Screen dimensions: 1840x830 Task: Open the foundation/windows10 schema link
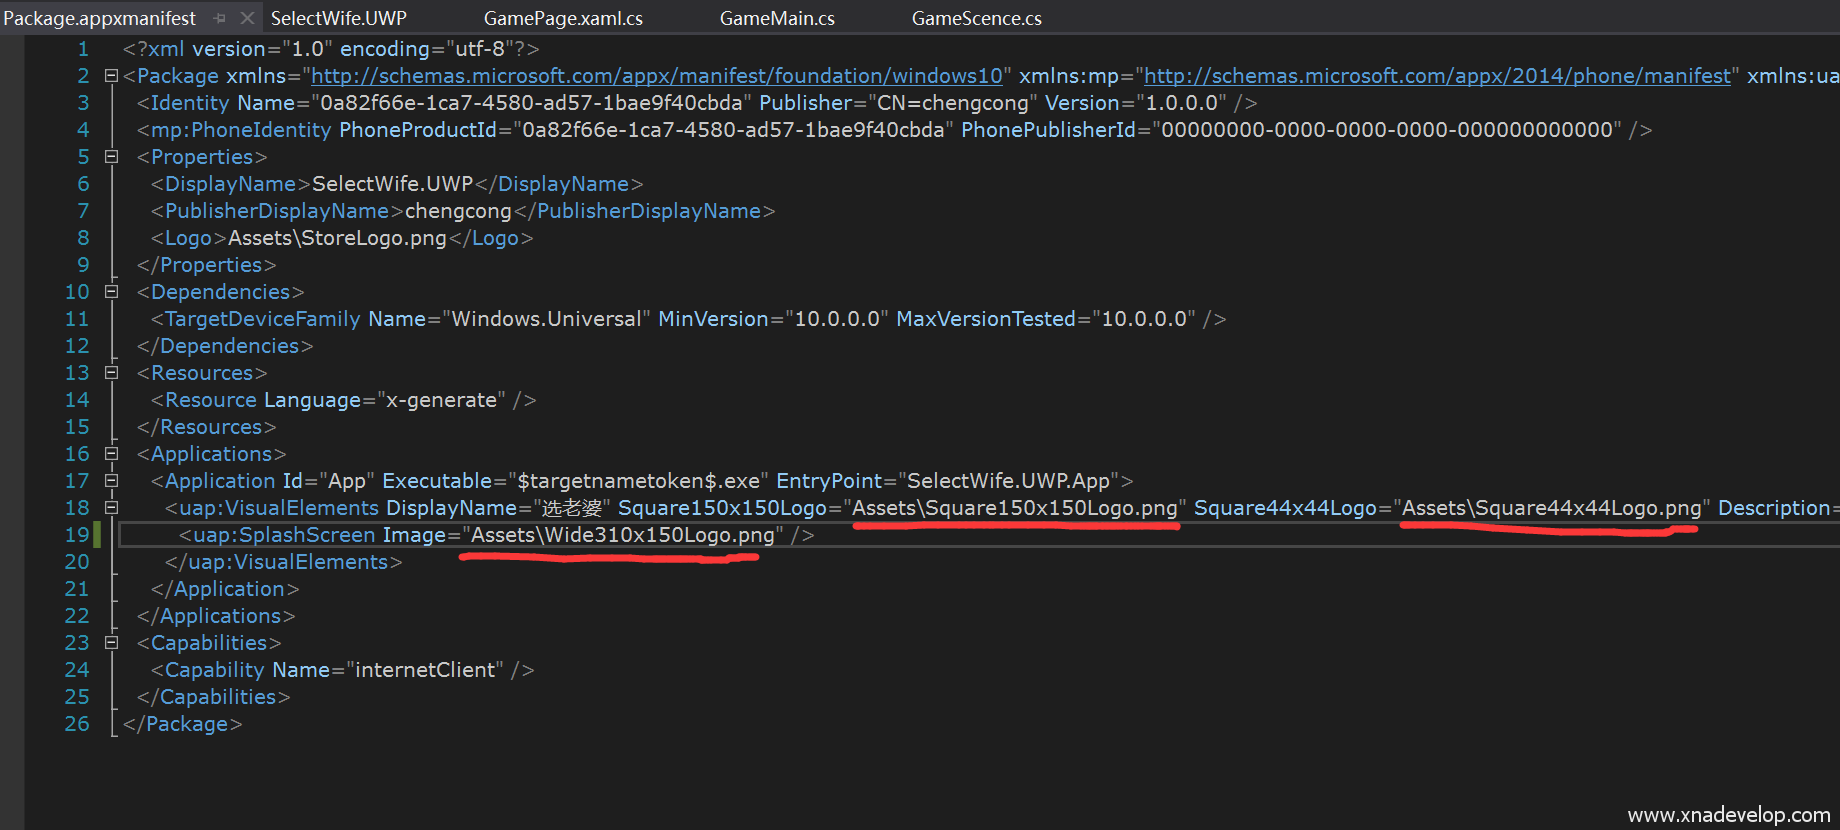tap(656, 76)
